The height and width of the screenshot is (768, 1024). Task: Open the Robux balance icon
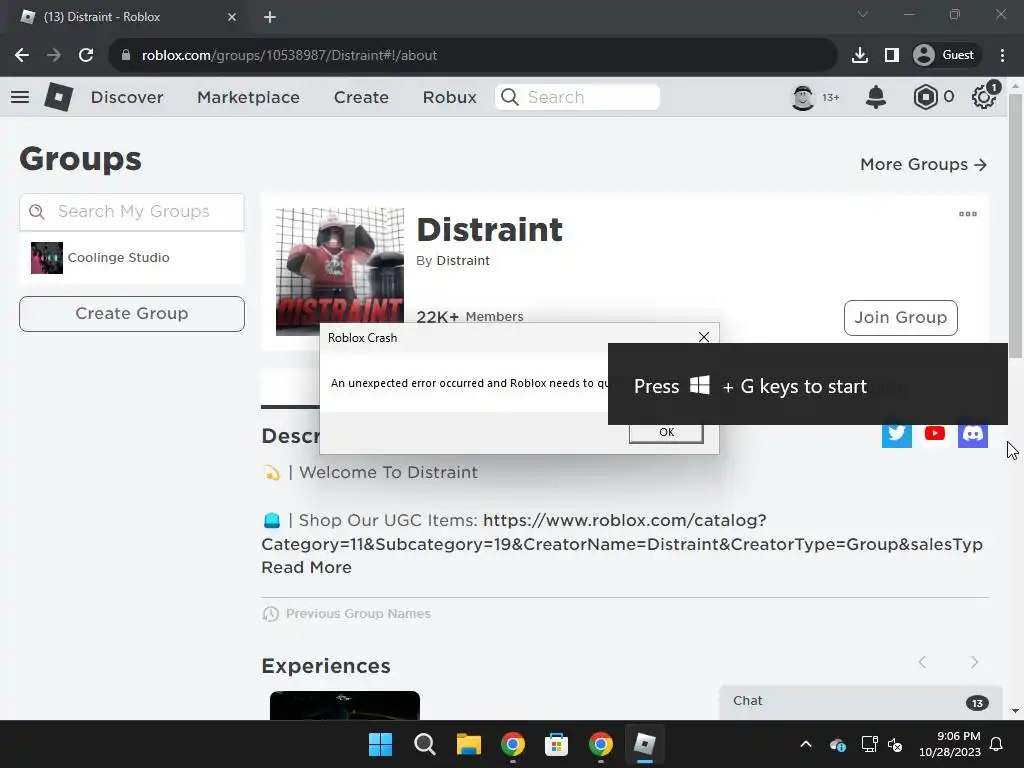point(925,97)
